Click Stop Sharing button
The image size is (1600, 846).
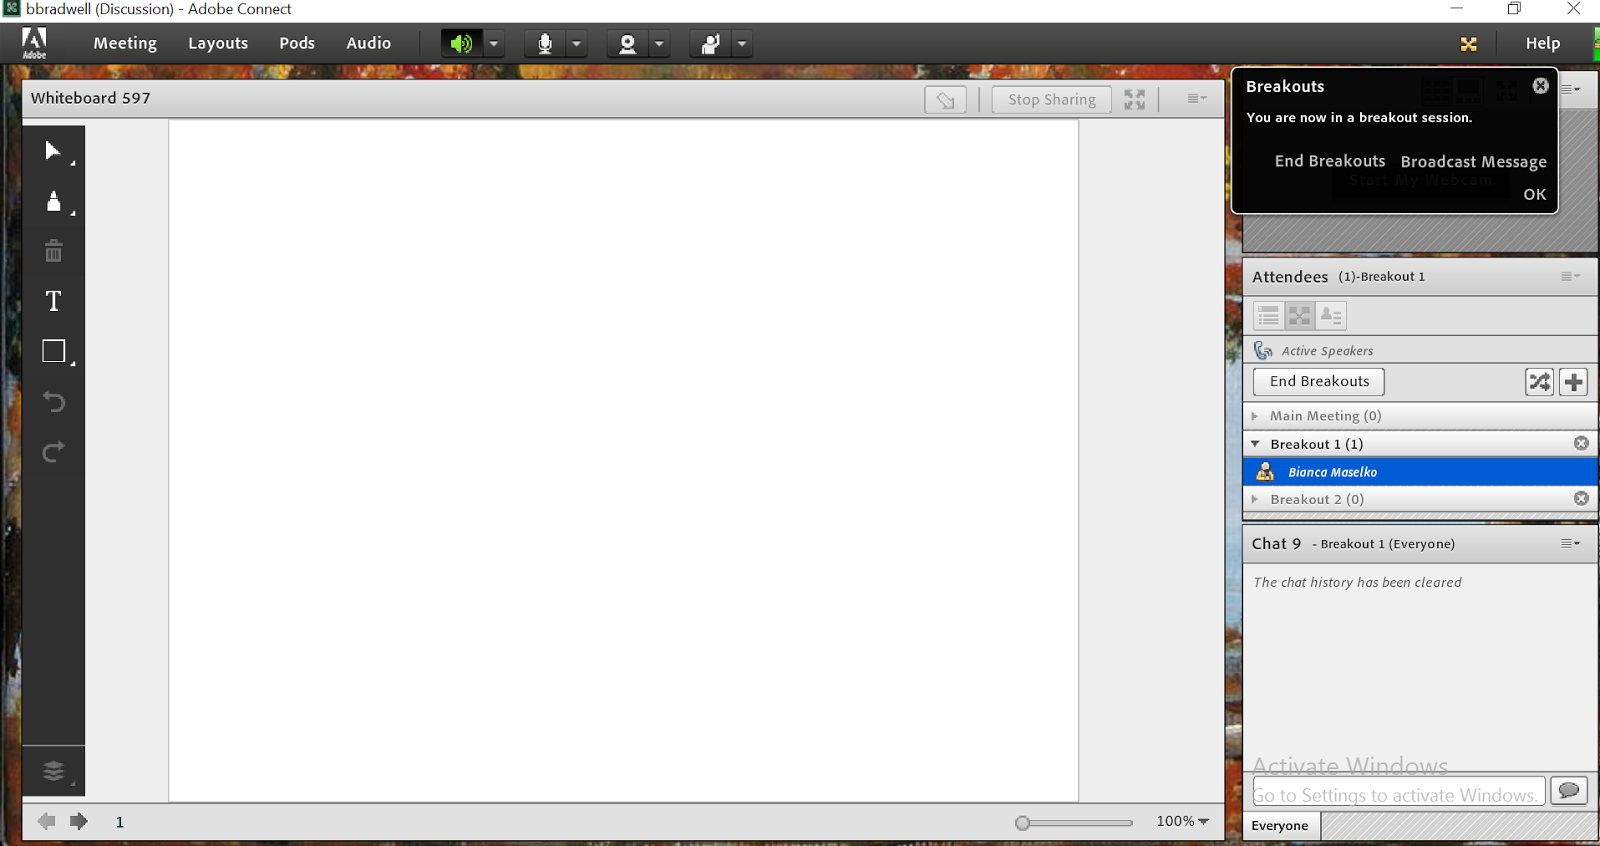pyautogui.click(x=1052, y=99)
